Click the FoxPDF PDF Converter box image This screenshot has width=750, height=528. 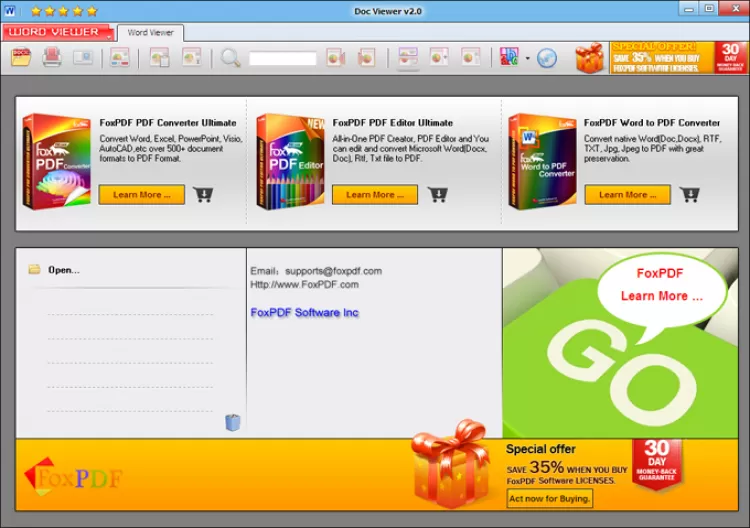[x=57, y=161]
